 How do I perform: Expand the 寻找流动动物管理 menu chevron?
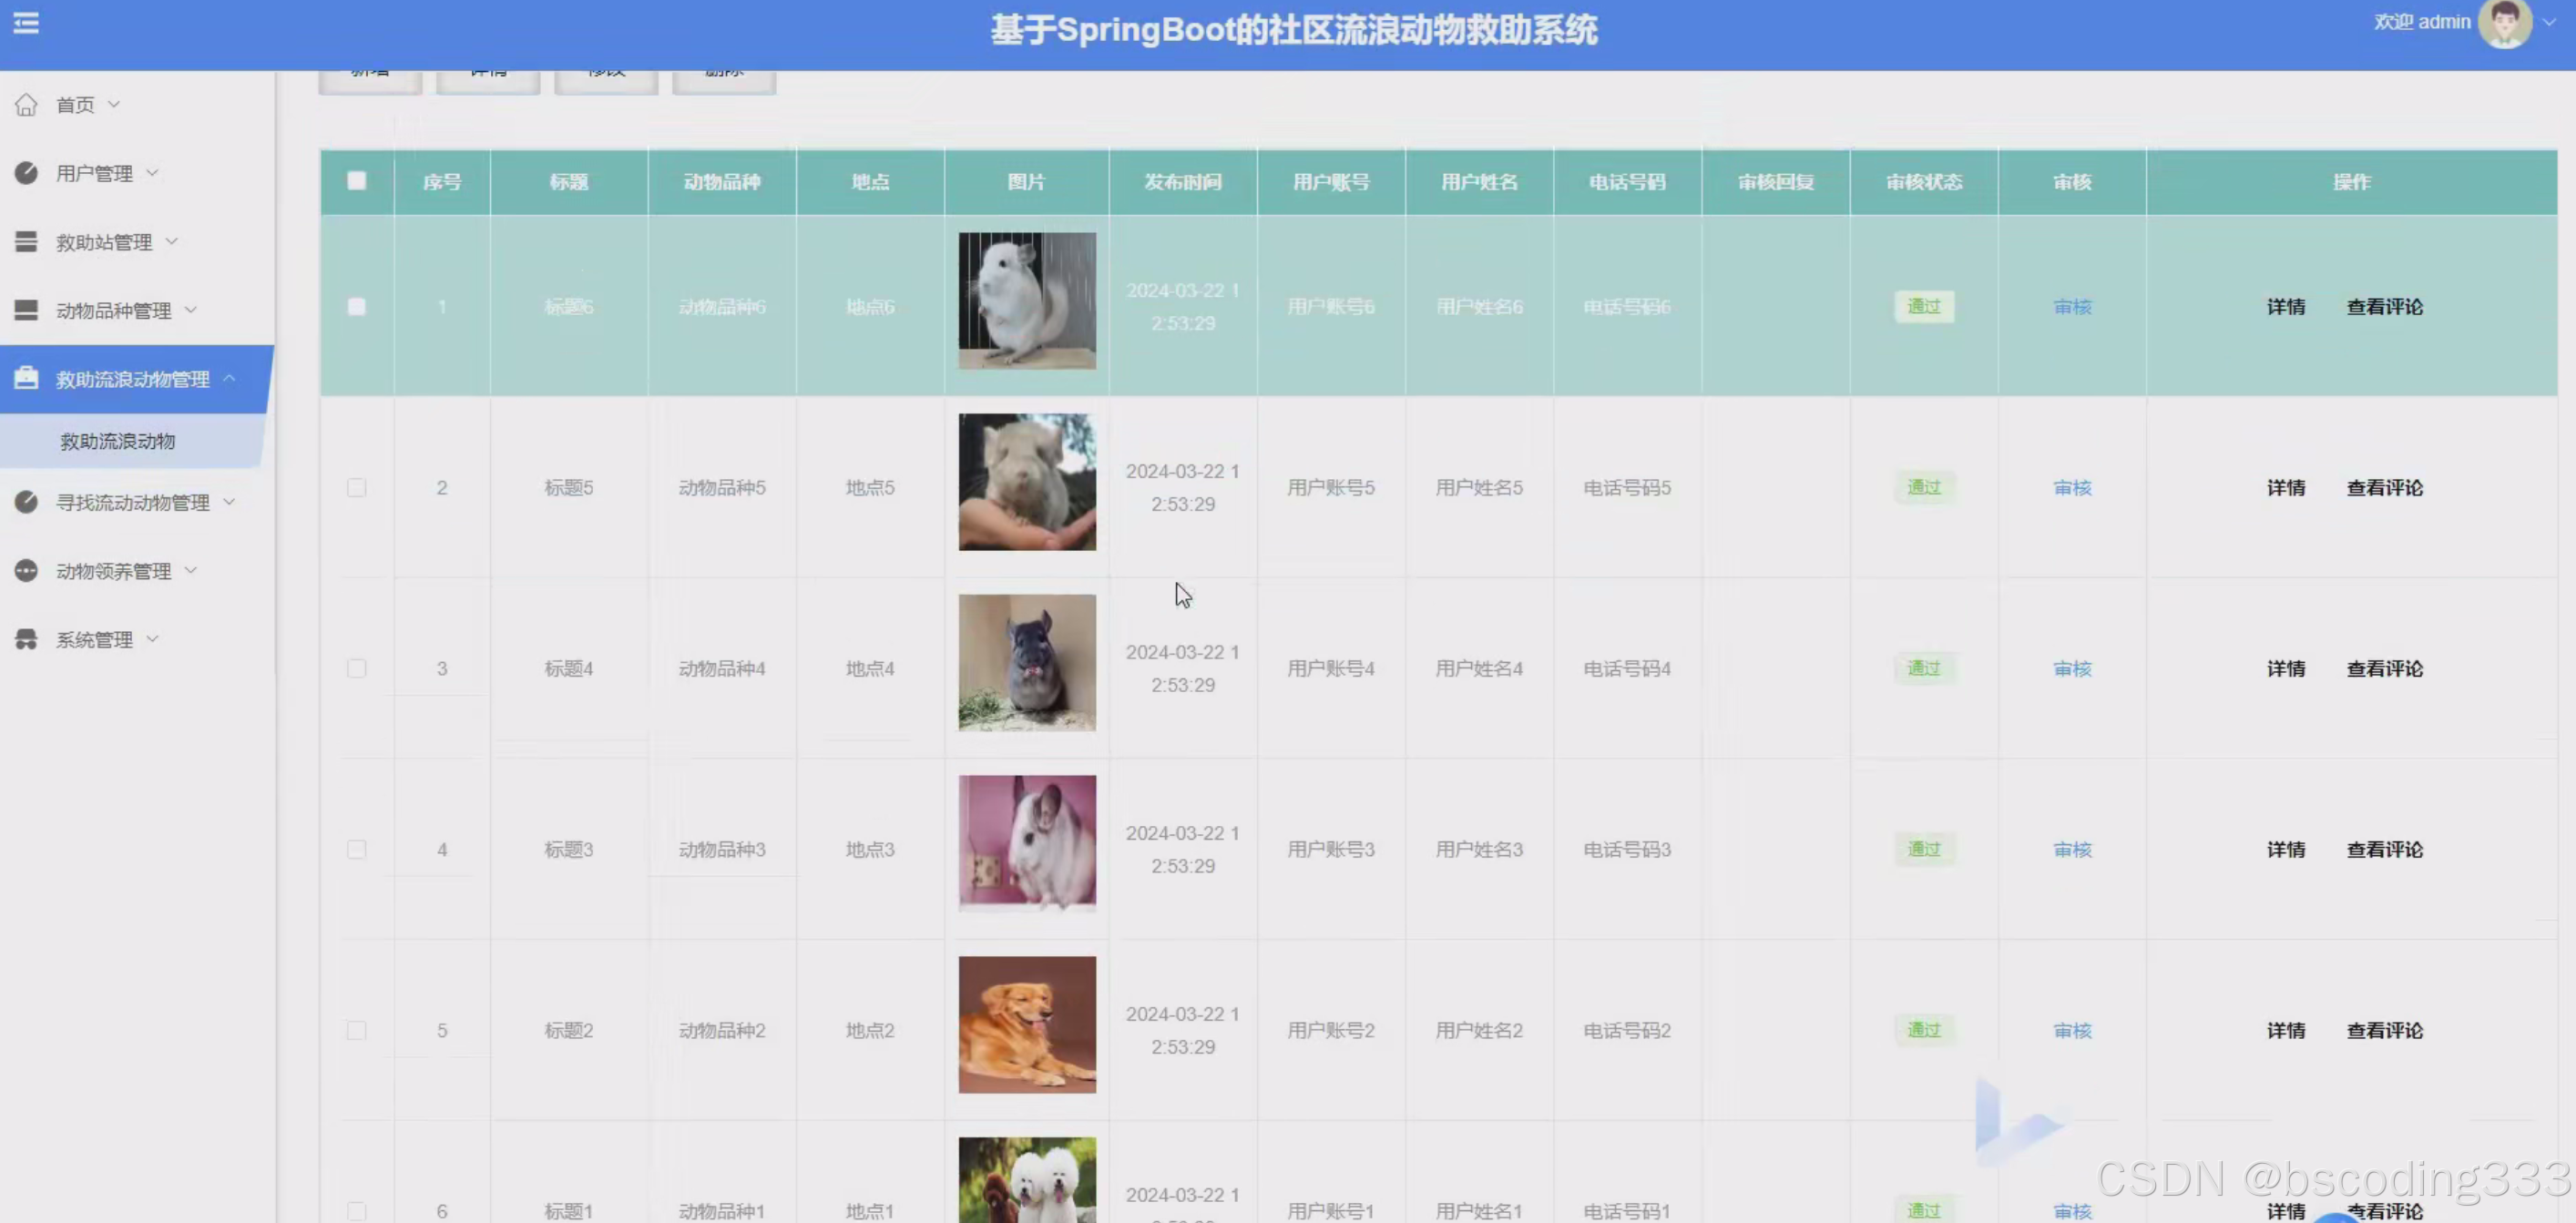click(231, 503)
